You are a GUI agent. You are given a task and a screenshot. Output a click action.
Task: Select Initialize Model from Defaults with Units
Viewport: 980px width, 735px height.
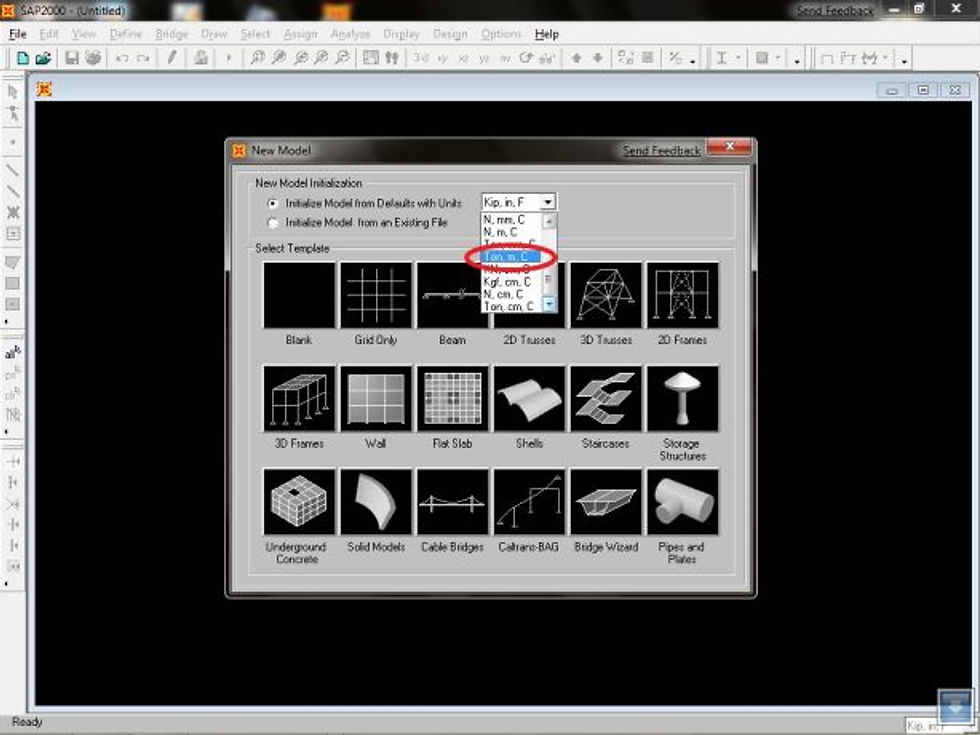coord(272,203)
